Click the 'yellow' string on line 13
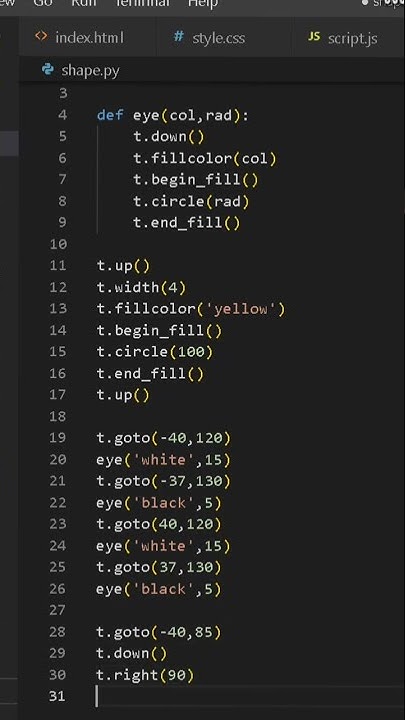405x720 pixels. pyautogui.click(x=241, y=309)
